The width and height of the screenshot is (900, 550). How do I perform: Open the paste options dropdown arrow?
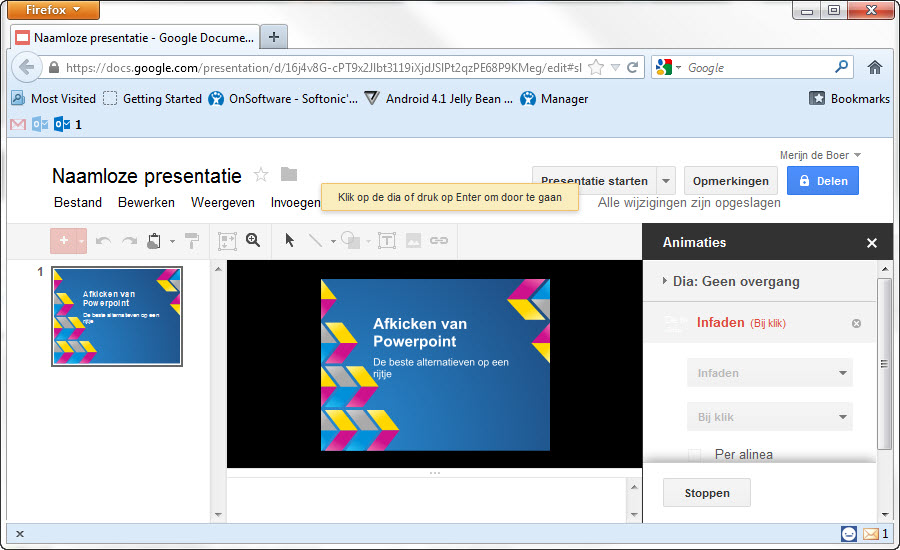[172, 242]
